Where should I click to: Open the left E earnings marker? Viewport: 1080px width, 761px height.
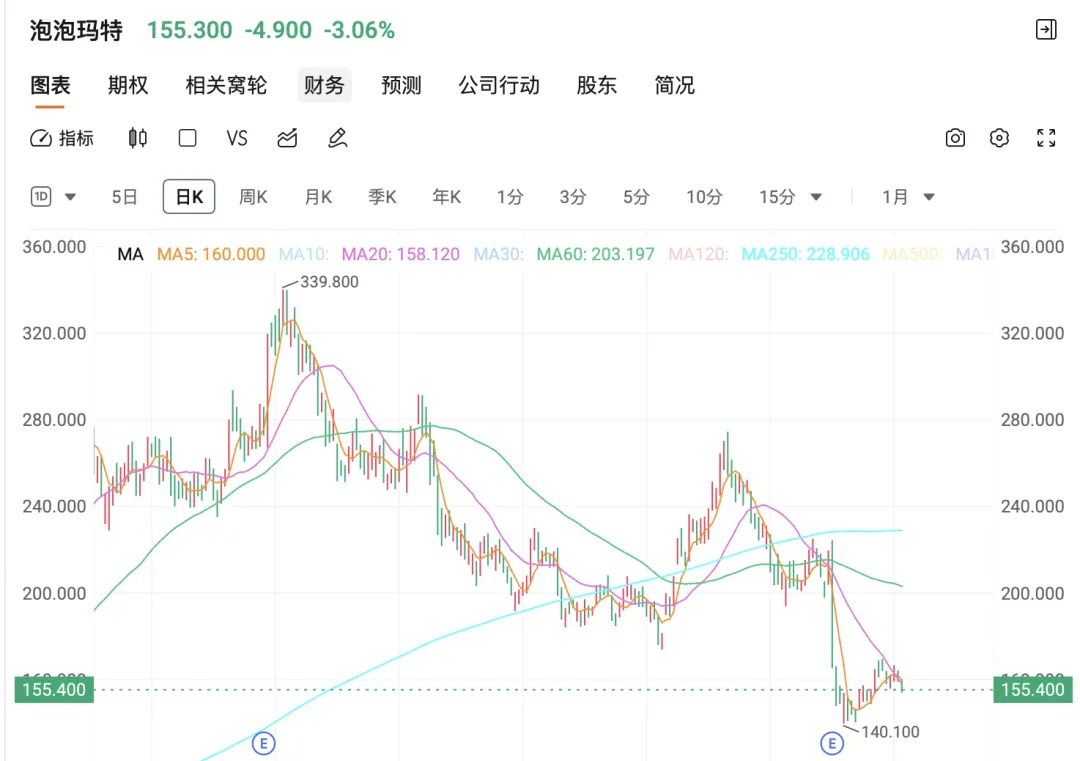(x=264, y=743)
